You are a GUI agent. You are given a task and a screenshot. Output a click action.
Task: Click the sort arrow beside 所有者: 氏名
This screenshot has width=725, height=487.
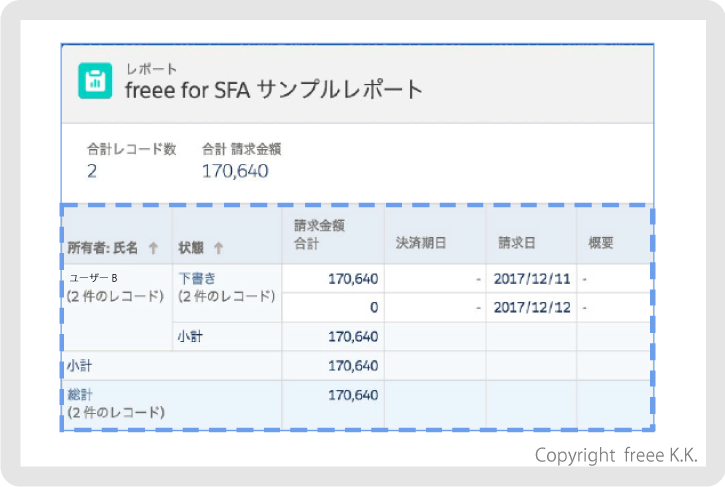click(x=154, y=248)
